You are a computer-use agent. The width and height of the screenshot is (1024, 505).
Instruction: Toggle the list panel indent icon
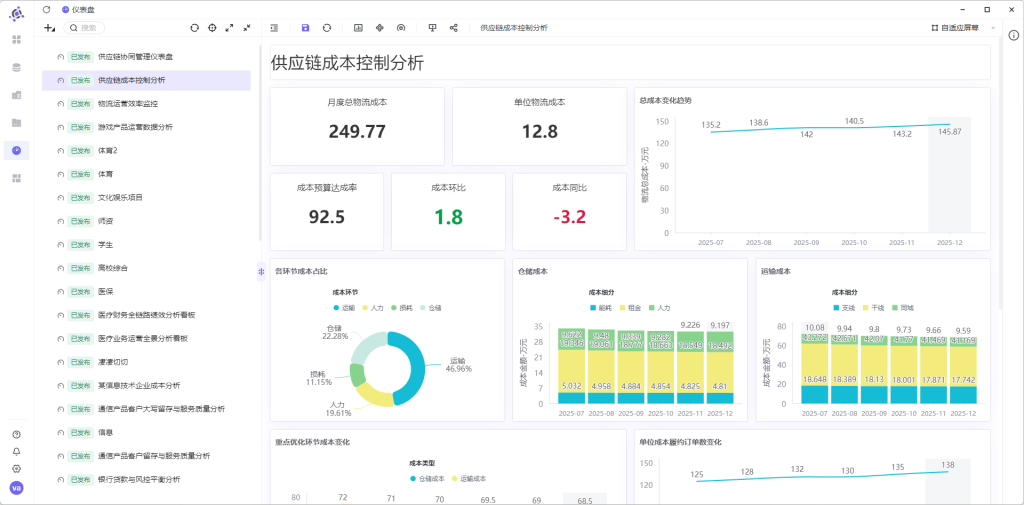(x=274, y=28)
